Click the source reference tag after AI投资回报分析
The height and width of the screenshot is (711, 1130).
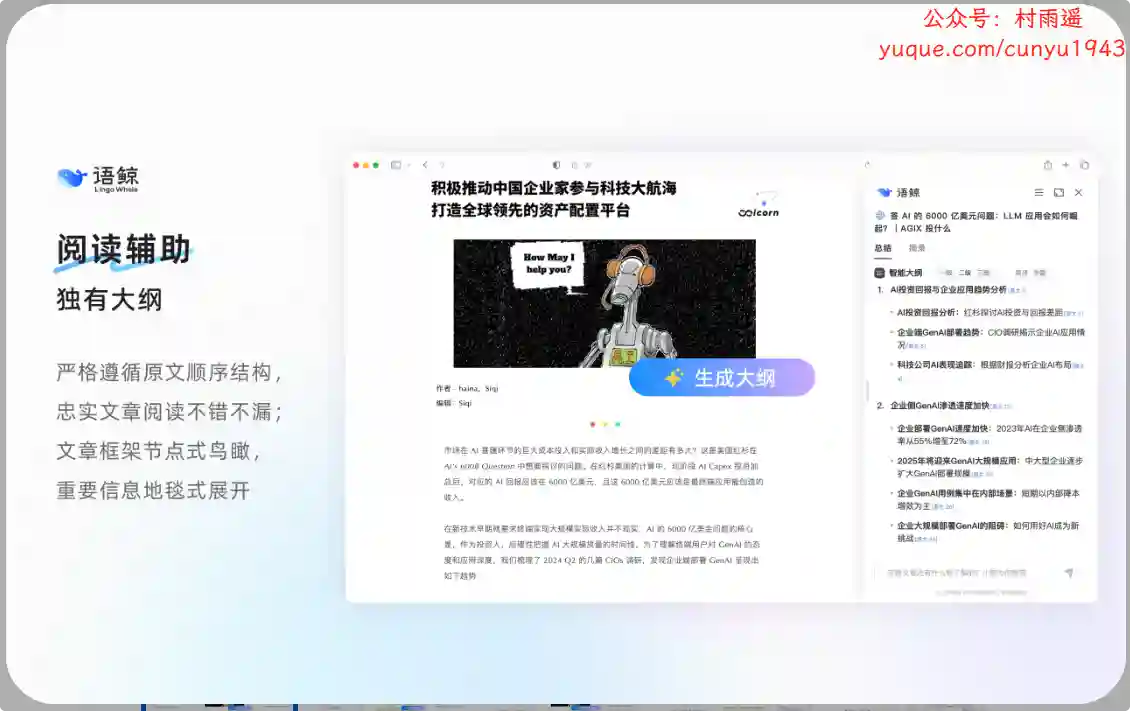point(1073,313)
